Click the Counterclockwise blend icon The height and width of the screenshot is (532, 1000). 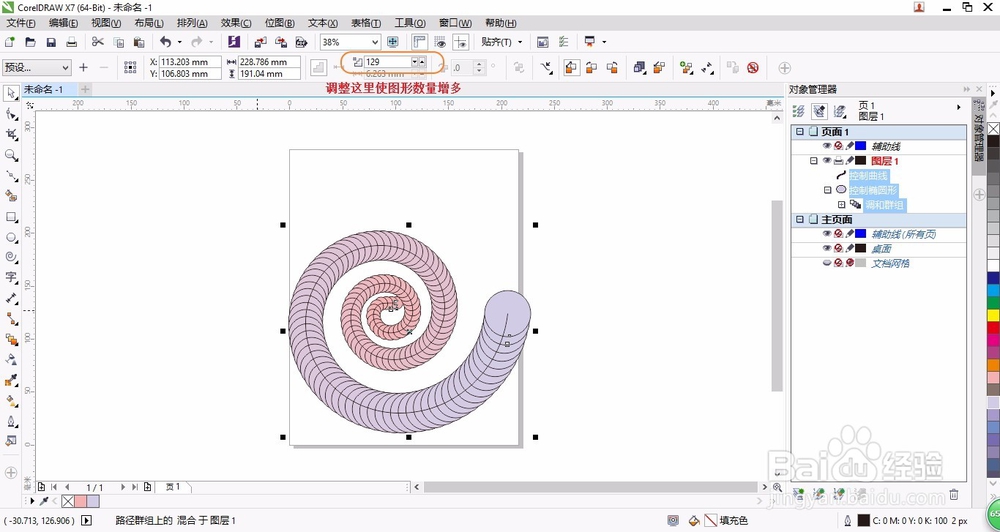612,67
